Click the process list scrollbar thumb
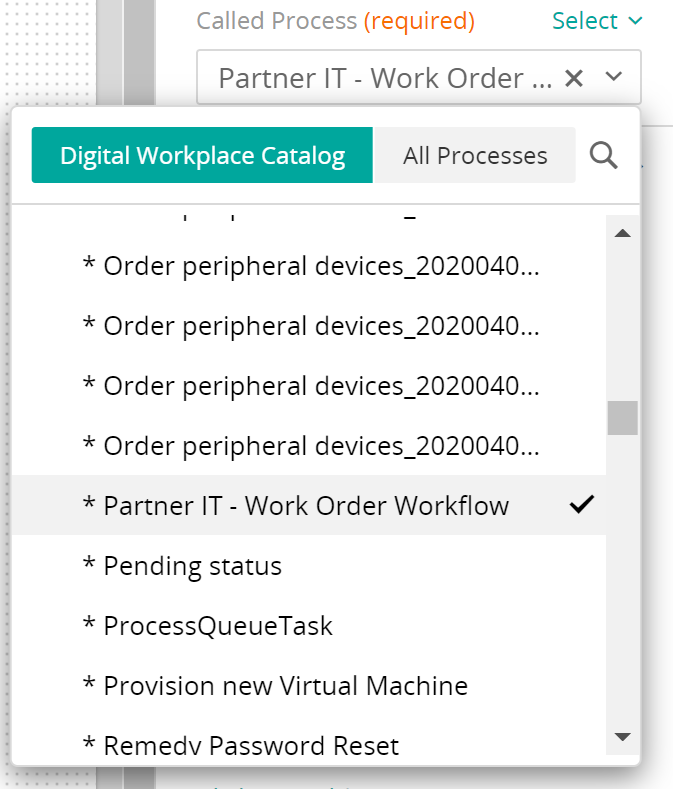 tap(622, 417)
